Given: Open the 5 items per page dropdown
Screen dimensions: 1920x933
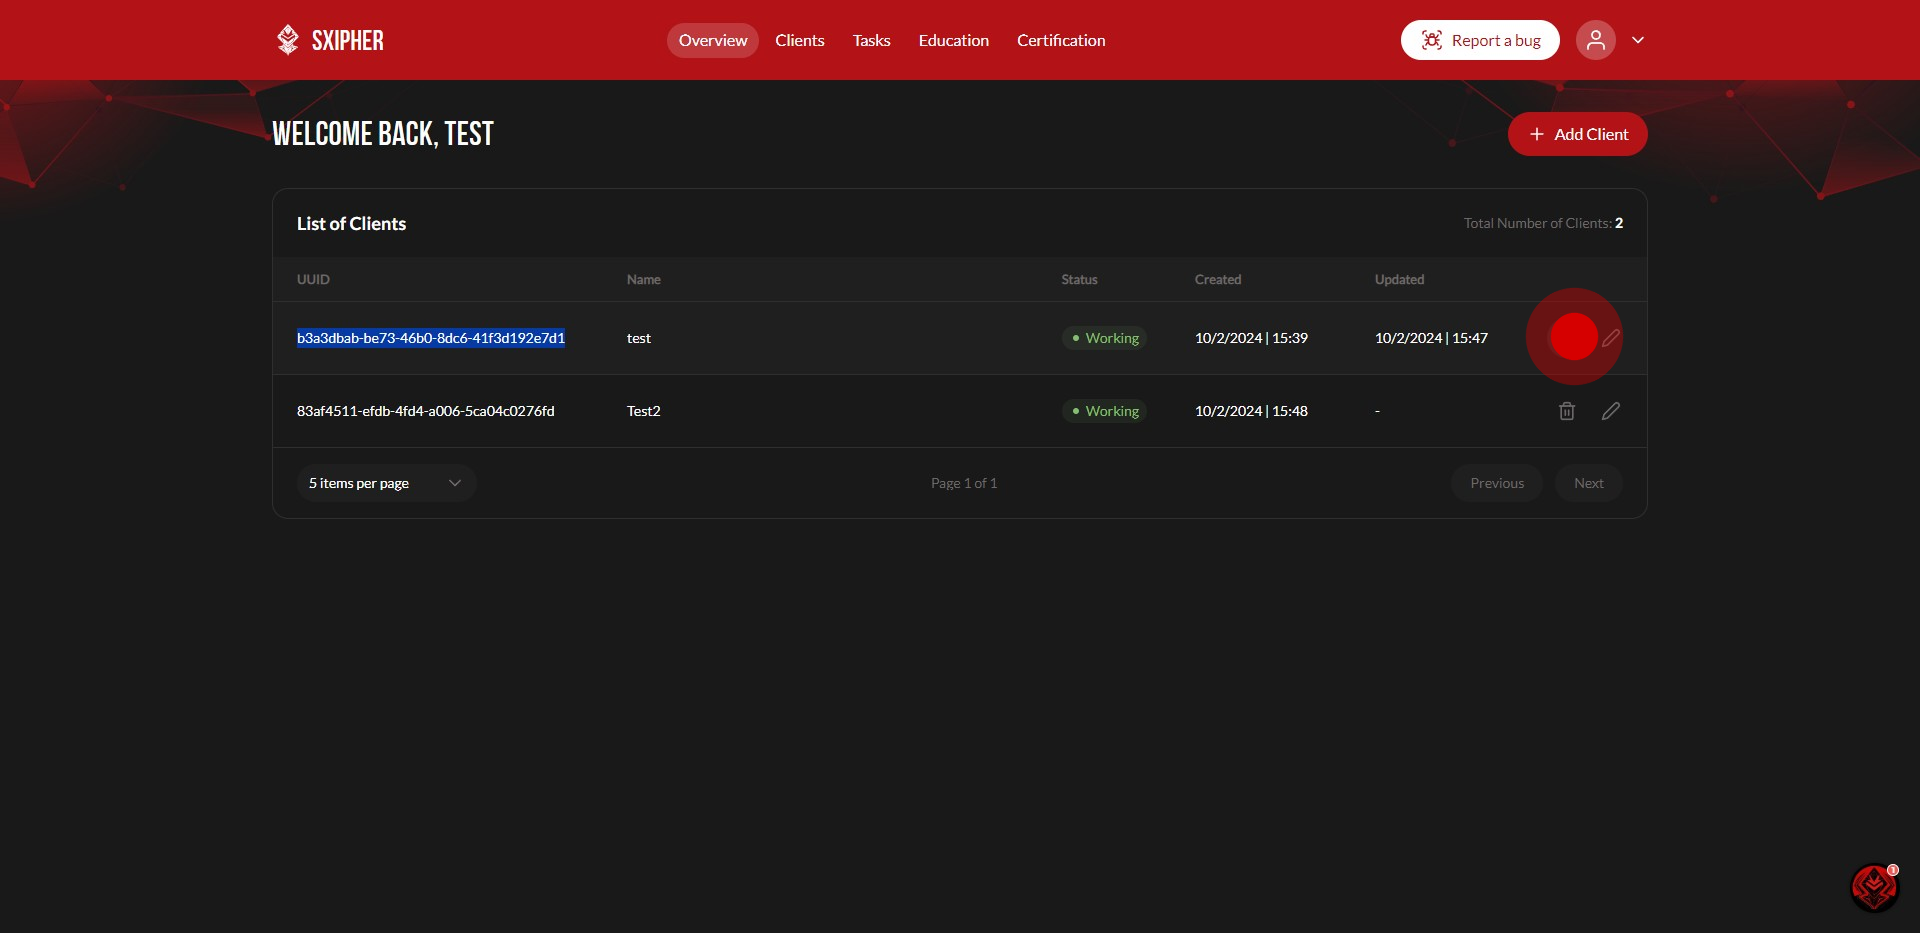Looking at the screenshot, I should [385, 483].
